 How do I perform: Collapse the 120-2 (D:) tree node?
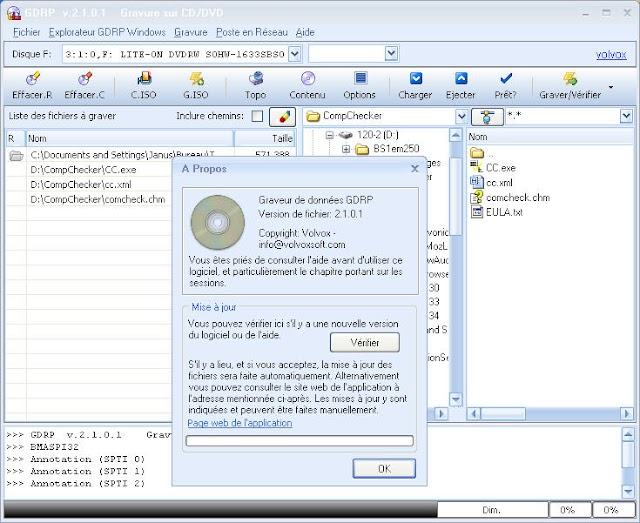pyautogui.click(x=329, y=135)
